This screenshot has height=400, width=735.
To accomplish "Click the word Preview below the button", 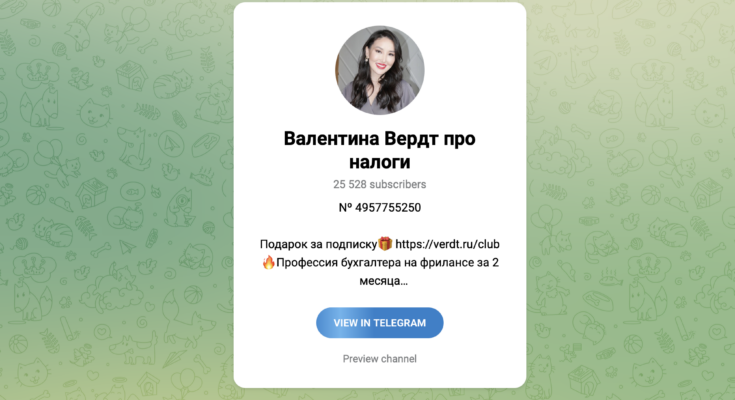I will pos(360,359).
